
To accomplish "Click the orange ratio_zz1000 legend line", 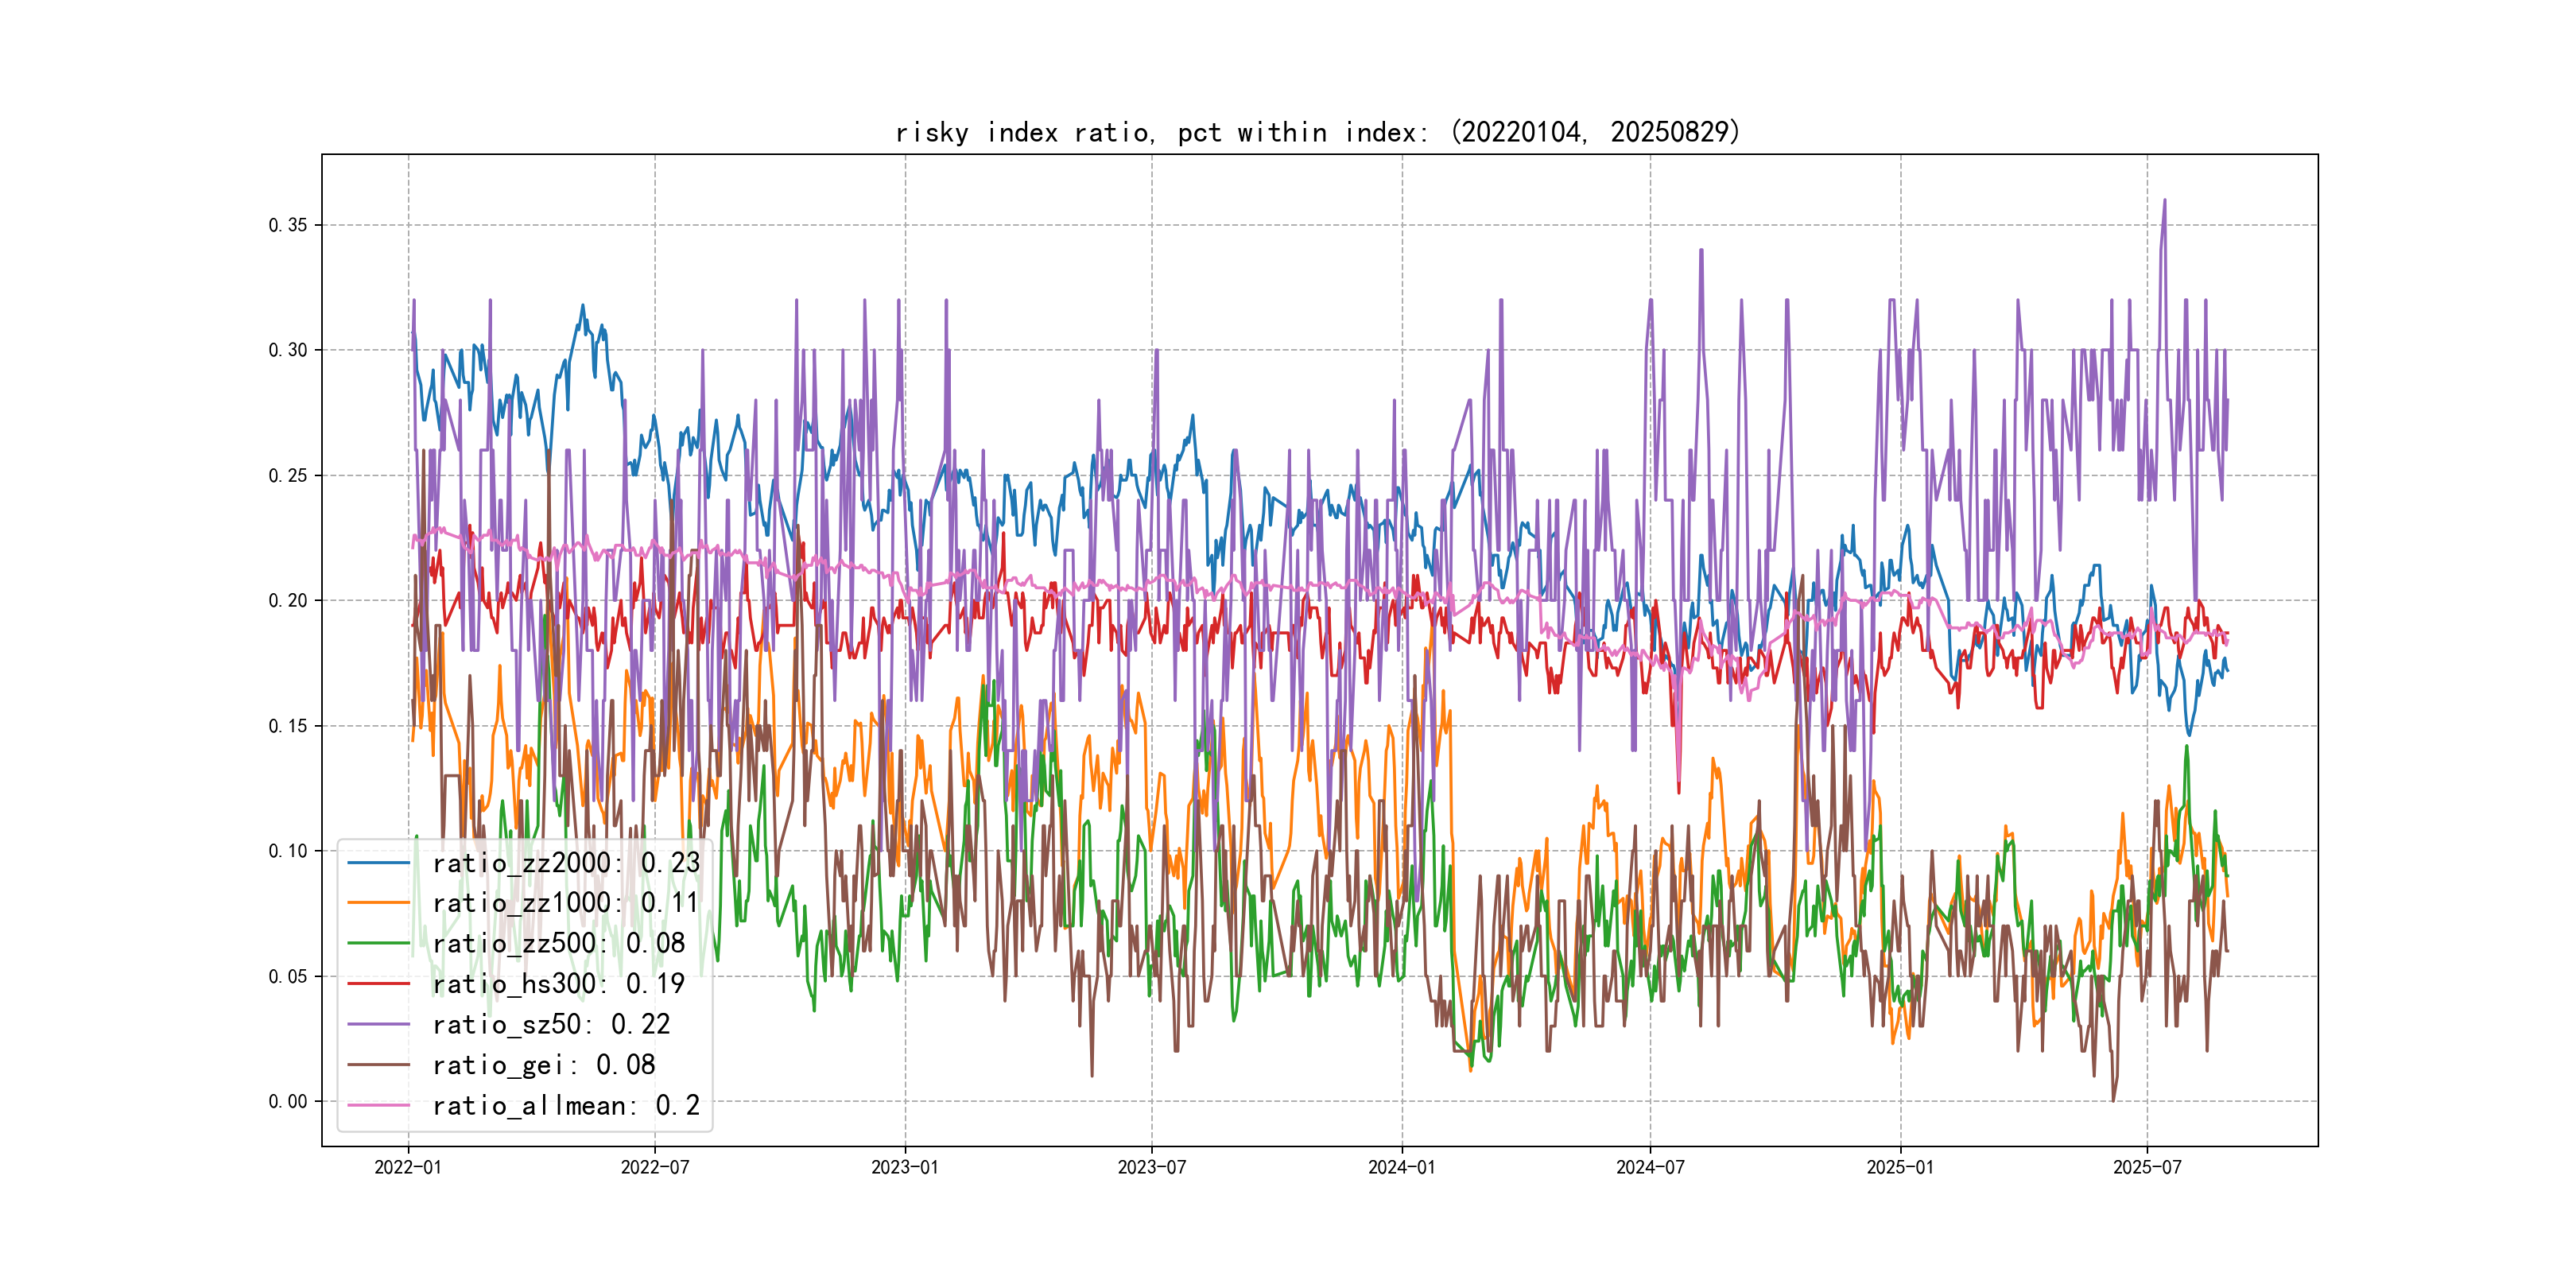I will [x=378, y=903].
